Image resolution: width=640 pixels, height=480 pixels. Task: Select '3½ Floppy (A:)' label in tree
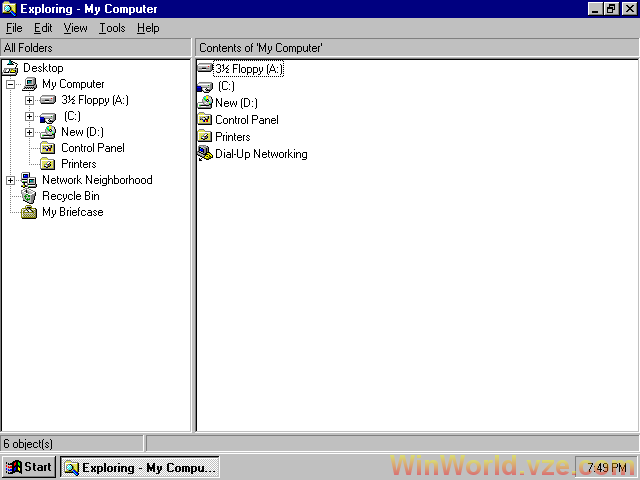[95, 100]
